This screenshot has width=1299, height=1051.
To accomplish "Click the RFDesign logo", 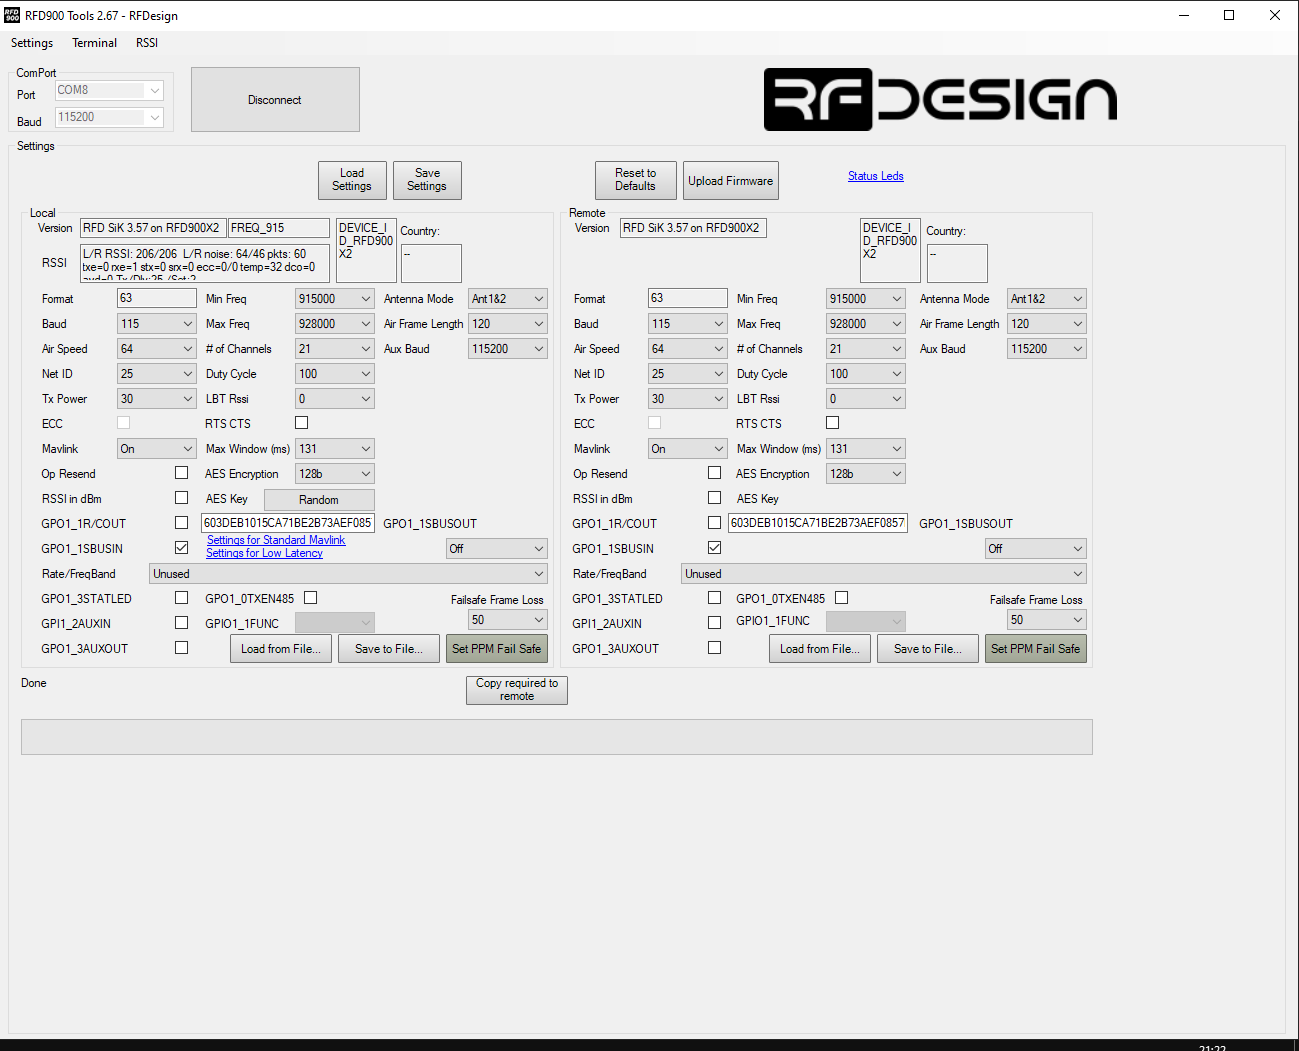I will click(x=941, y=99).
